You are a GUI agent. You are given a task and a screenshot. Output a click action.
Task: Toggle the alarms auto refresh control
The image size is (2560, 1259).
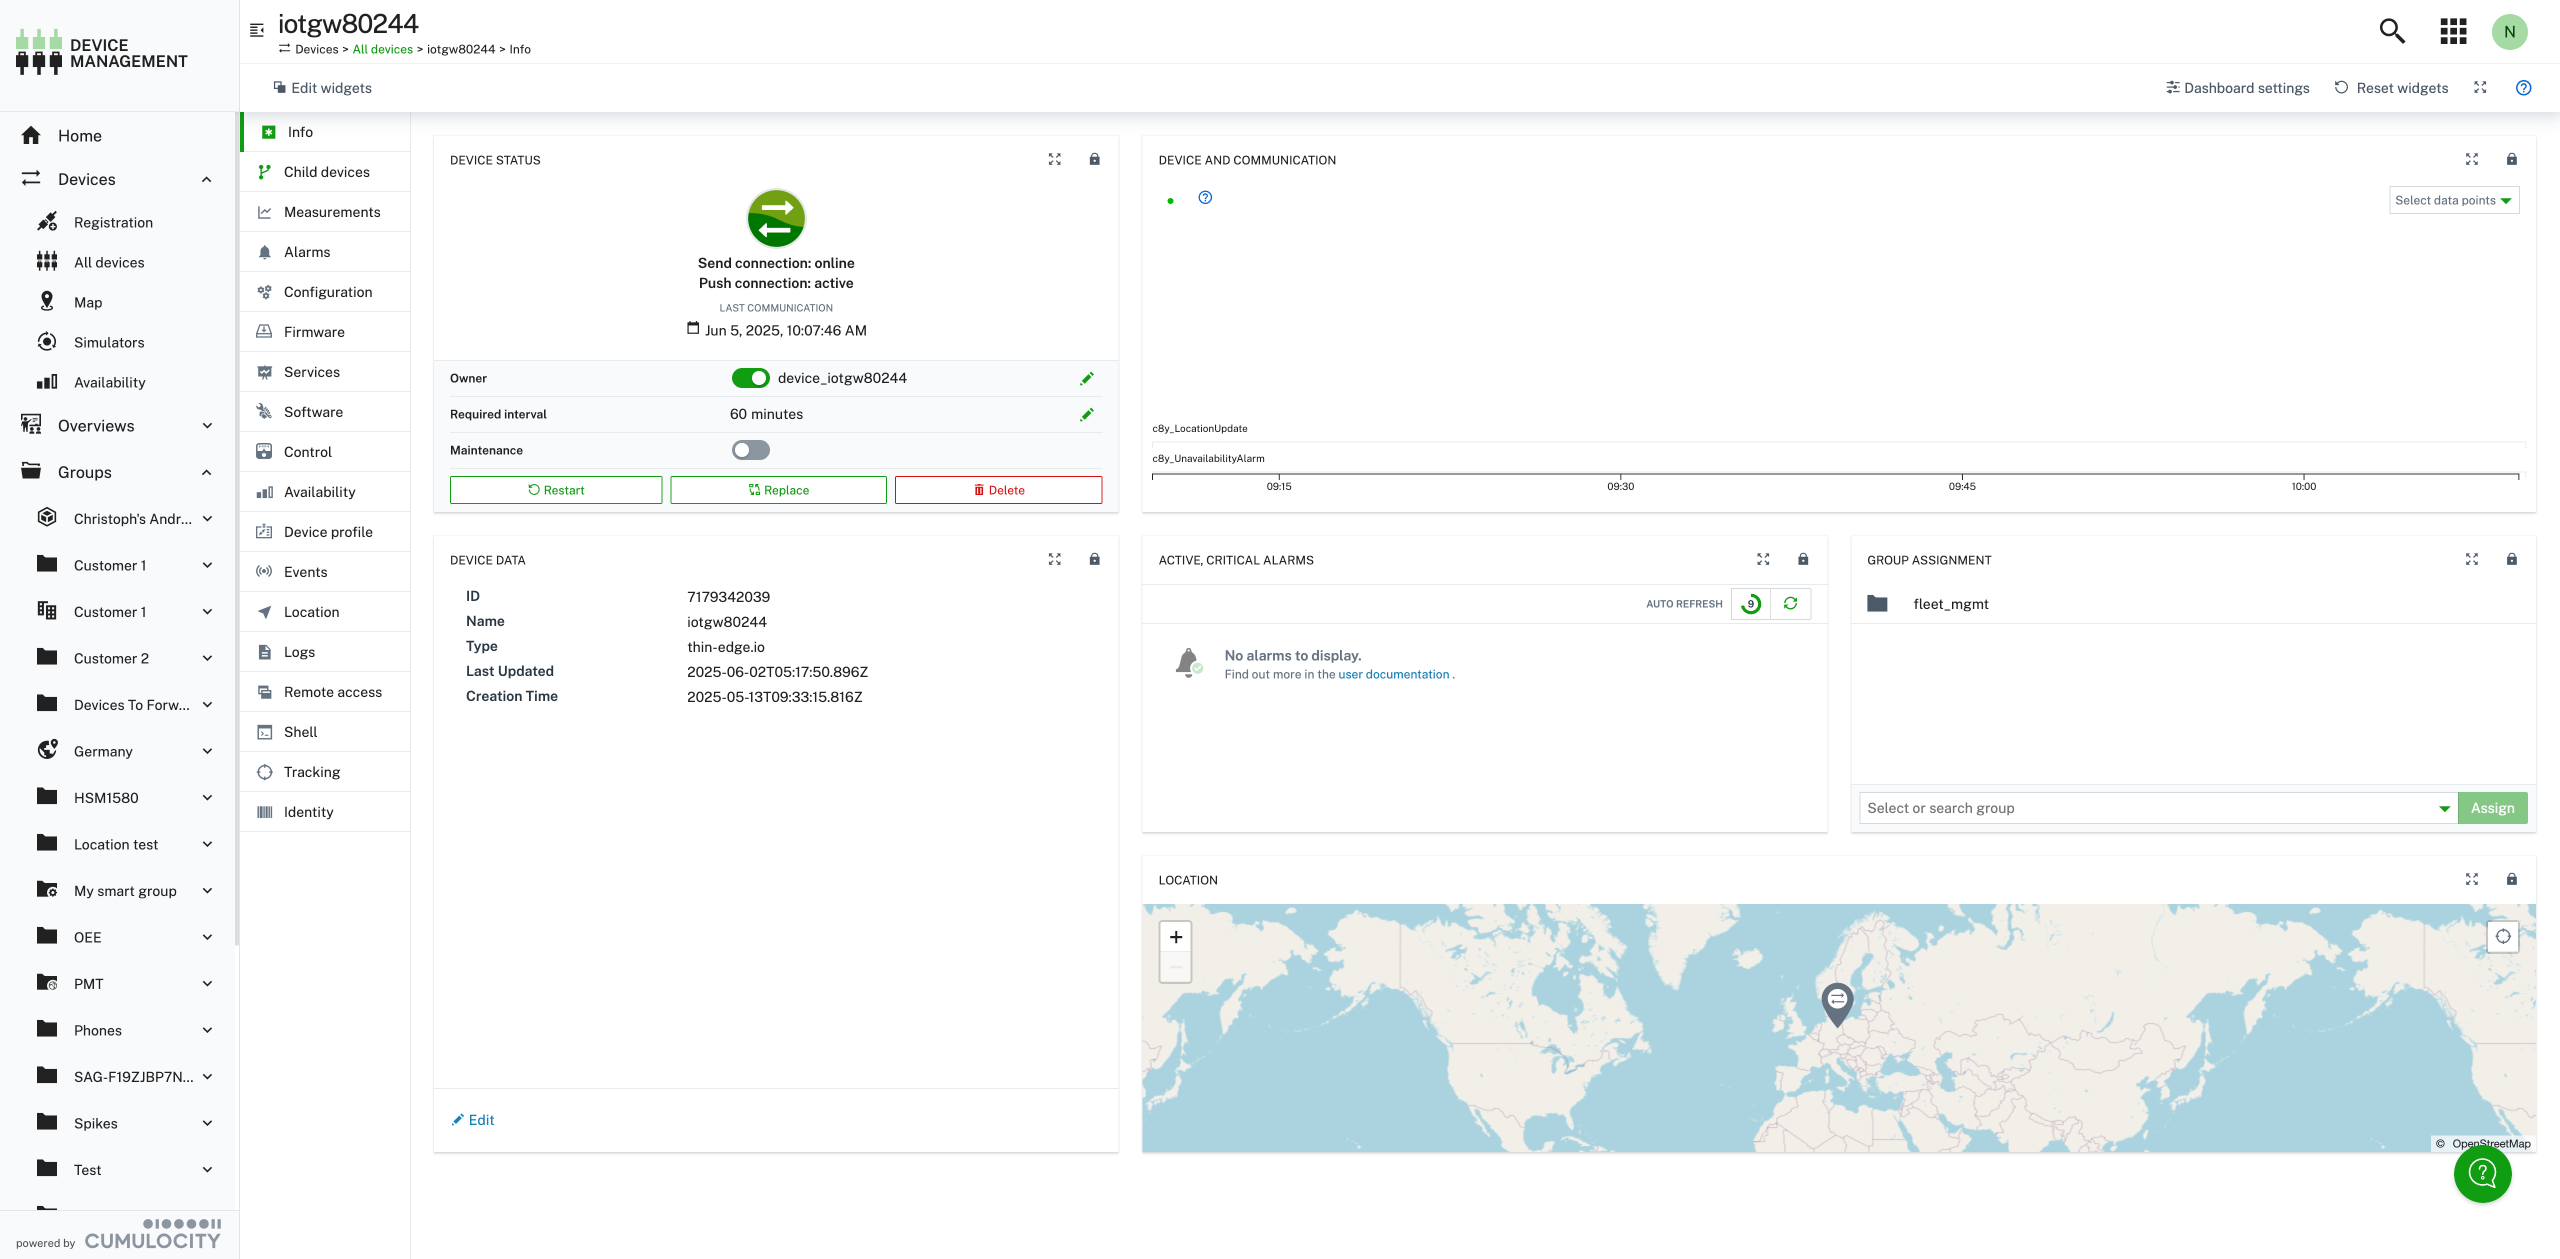pyautogui.click(x=1750, y=603)
